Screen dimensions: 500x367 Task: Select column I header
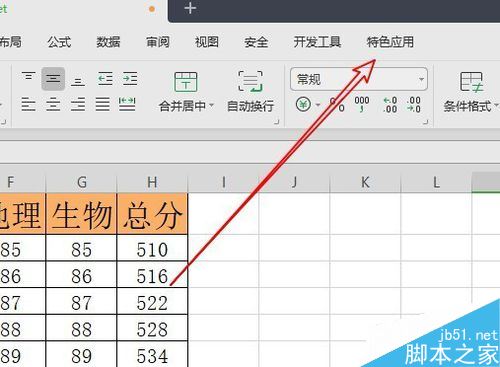(223, 182)
